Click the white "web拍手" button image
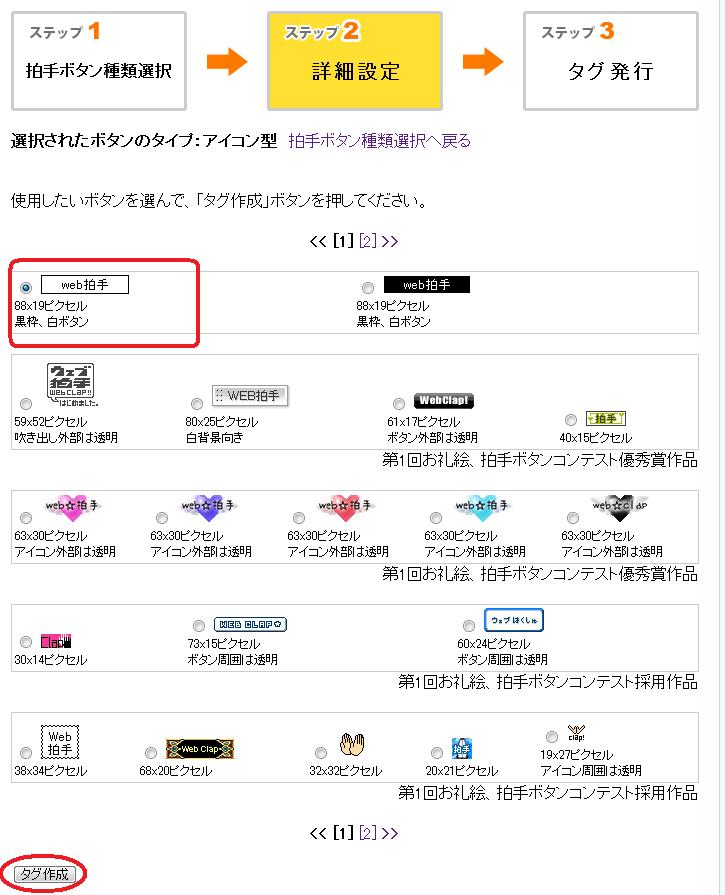 coord(85,285)
